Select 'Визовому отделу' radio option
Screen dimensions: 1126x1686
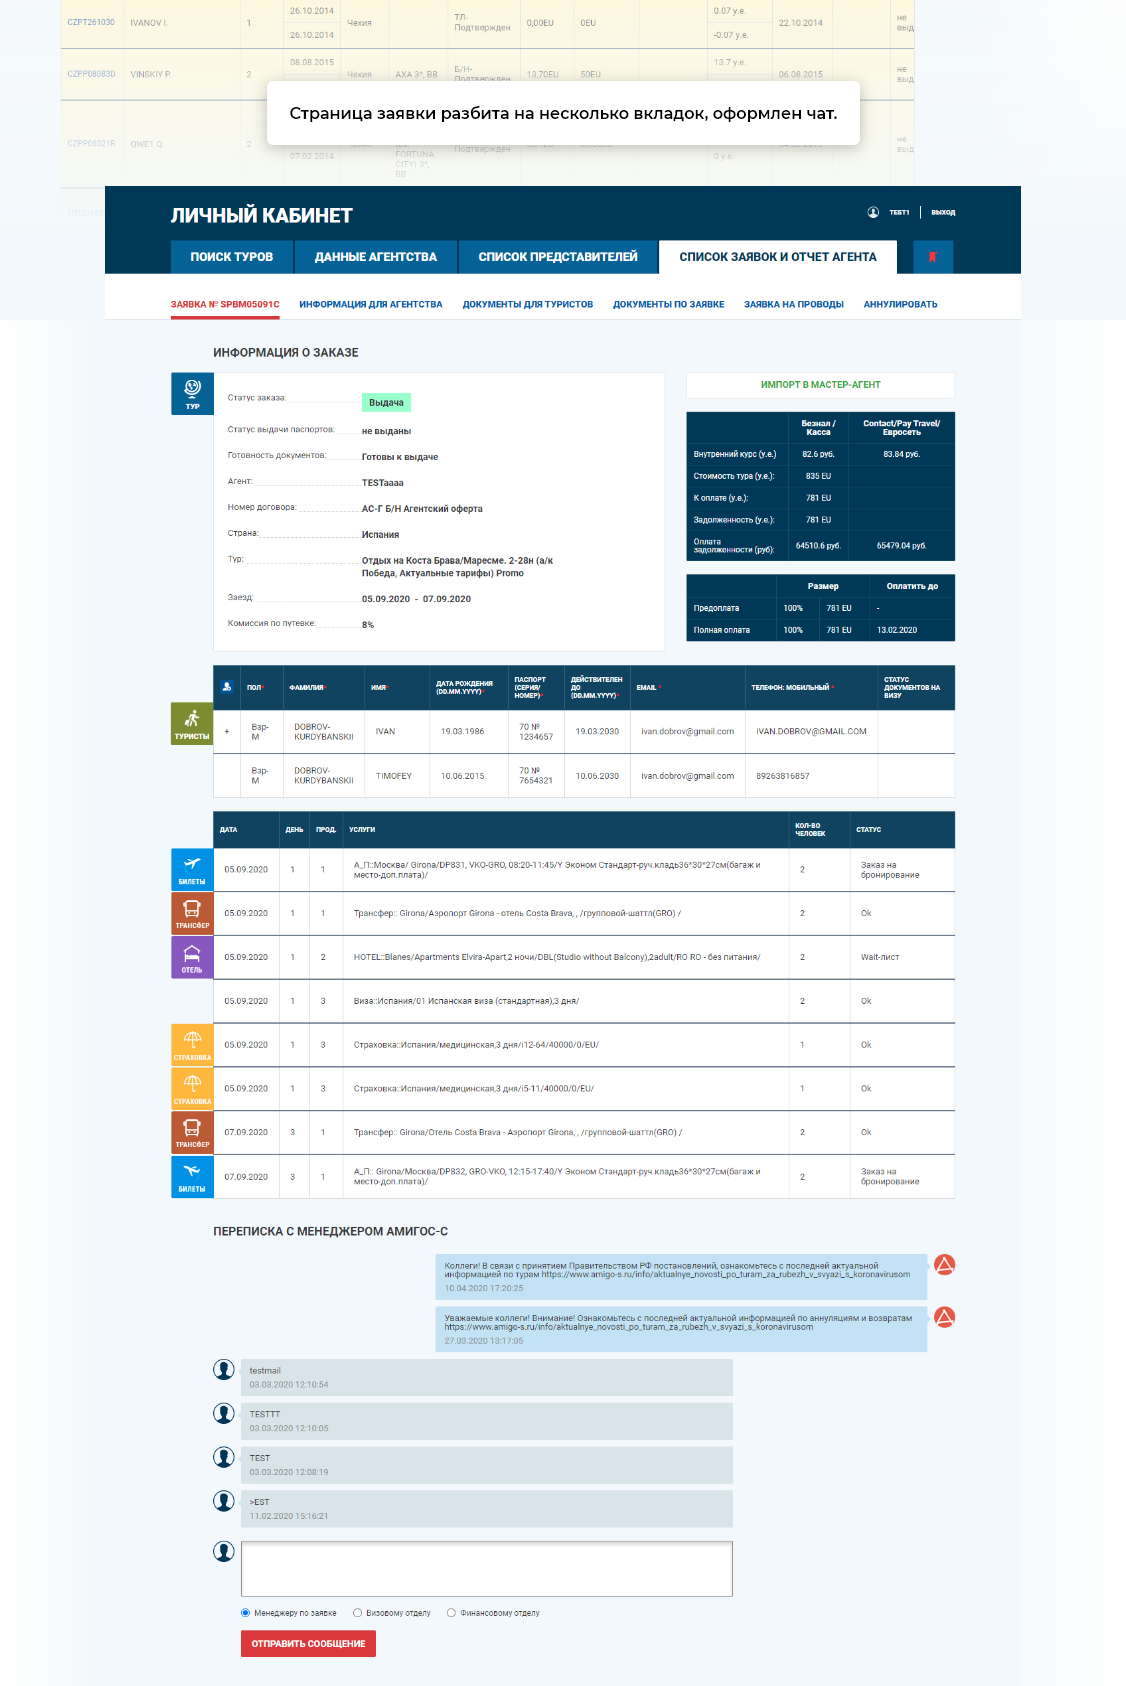point(358,1613)
